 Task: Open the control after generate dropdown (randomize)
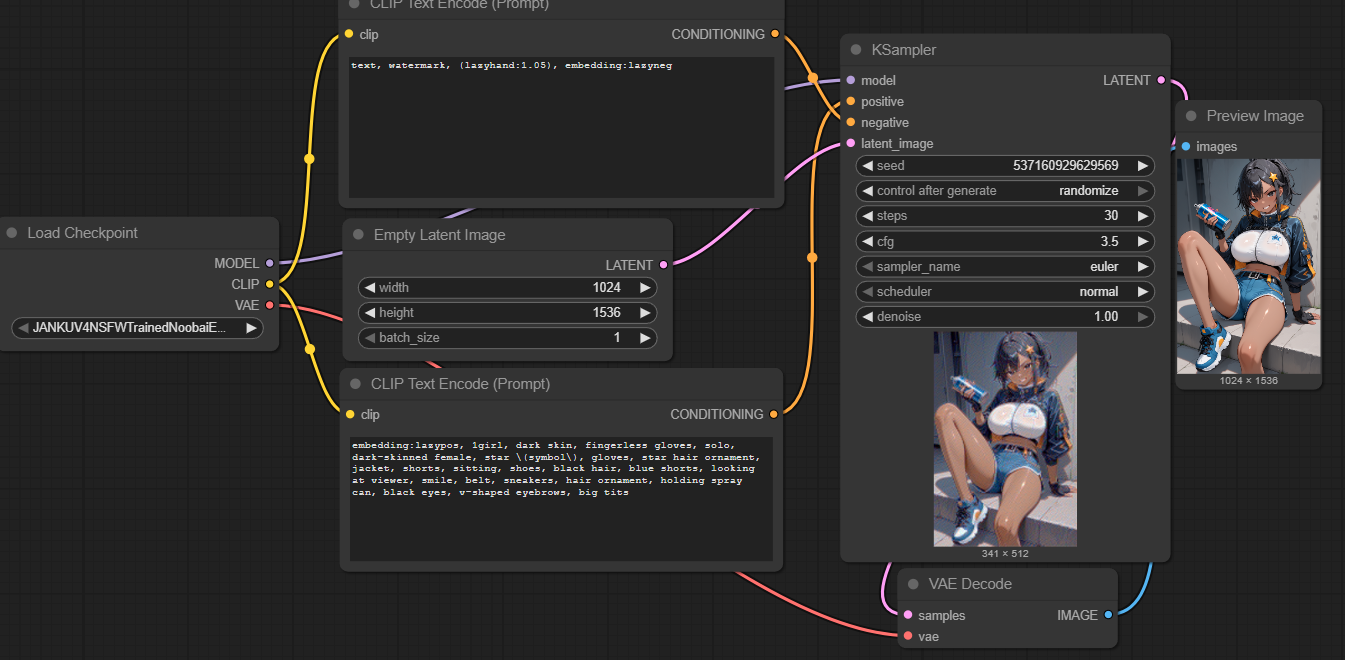[1006, 191]
